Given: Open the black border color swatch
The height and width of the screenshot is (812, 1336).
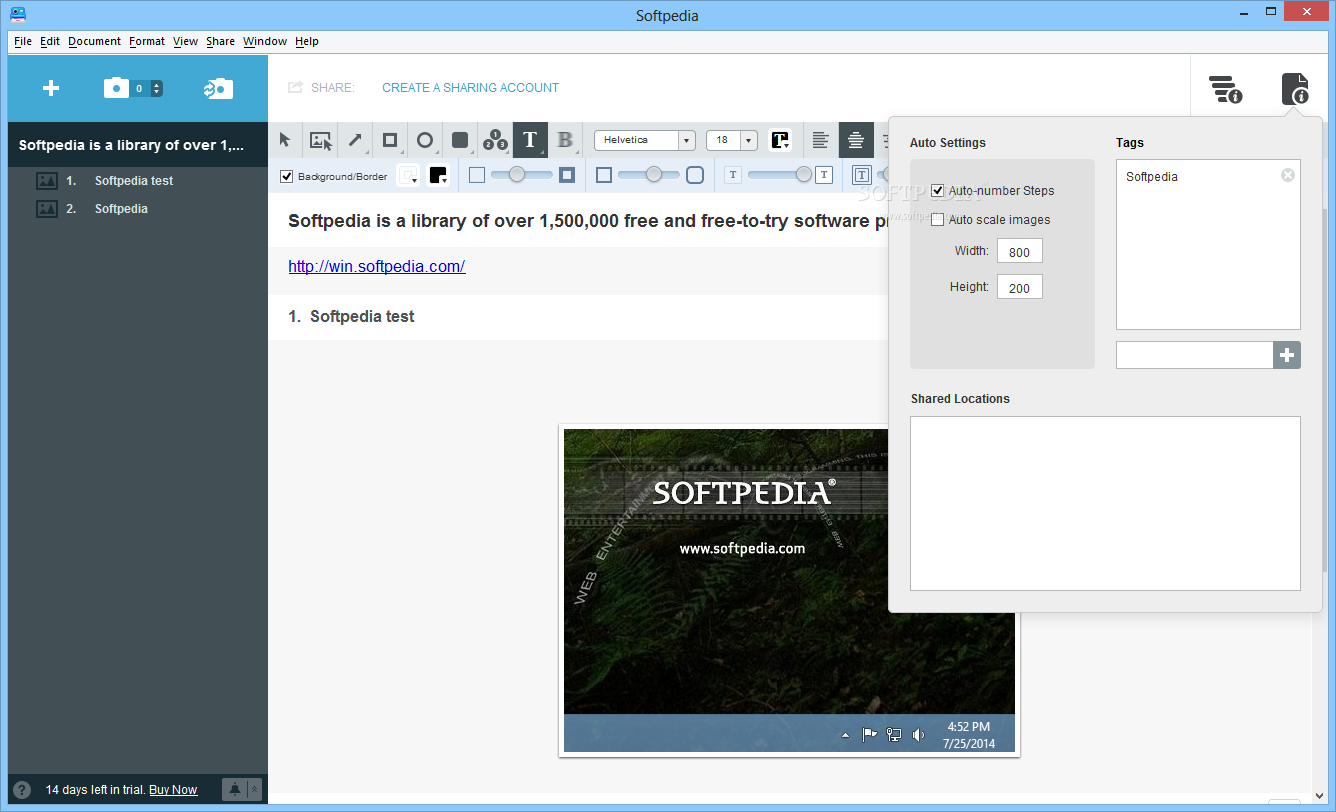Looking at the screenshot, I should click(x=438, y=175).
